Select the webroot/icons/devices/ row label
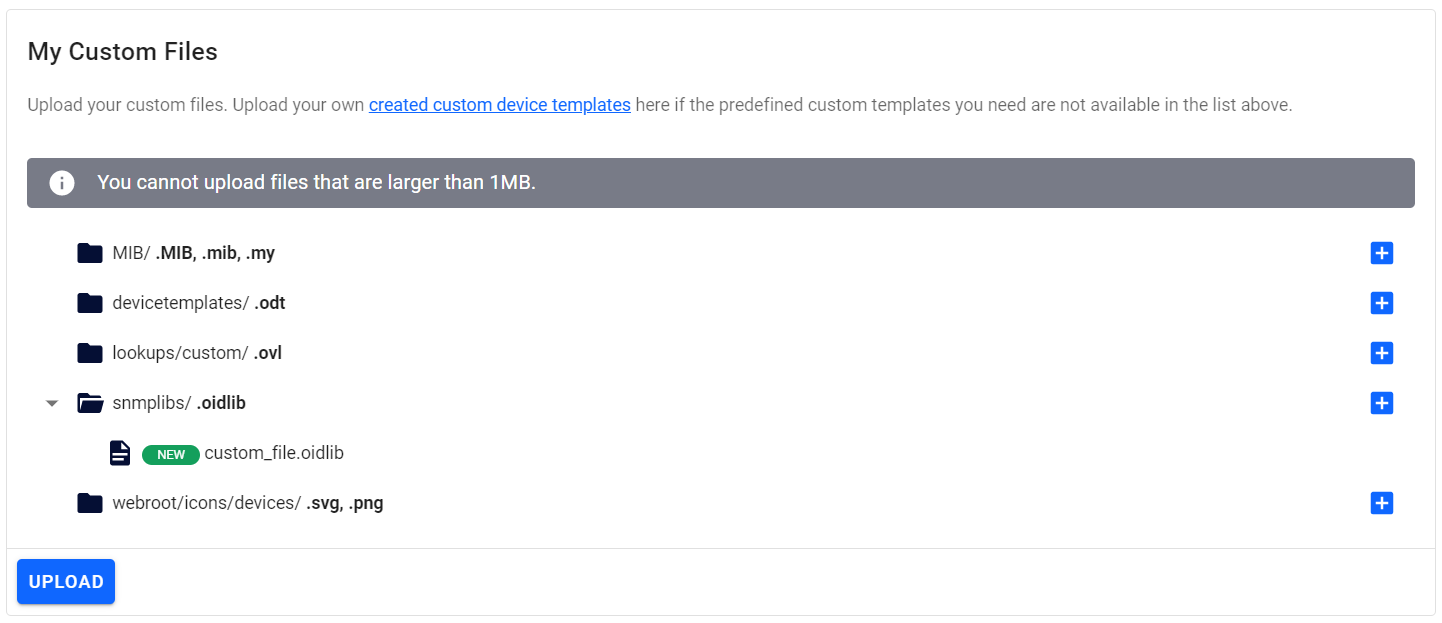1442x623 pixels. coord(247,503)
